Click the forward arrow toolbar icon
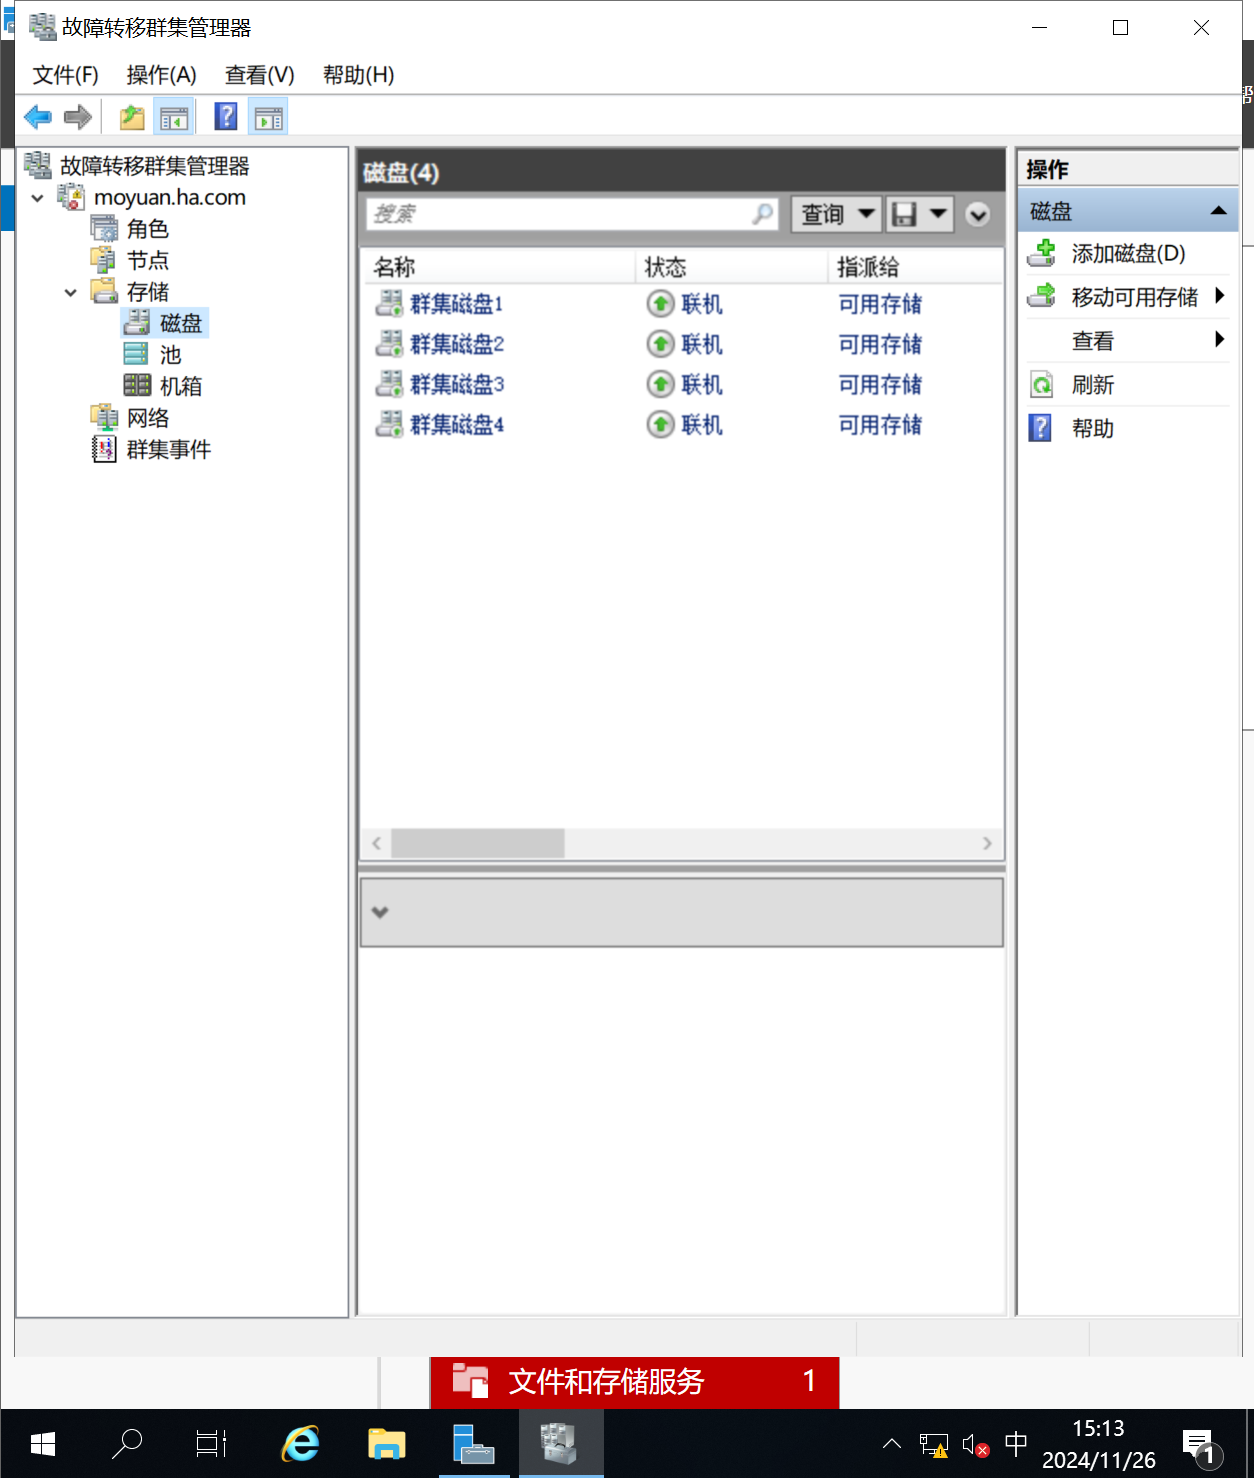Viewport: 1254px width, 1478px height. 78,118
